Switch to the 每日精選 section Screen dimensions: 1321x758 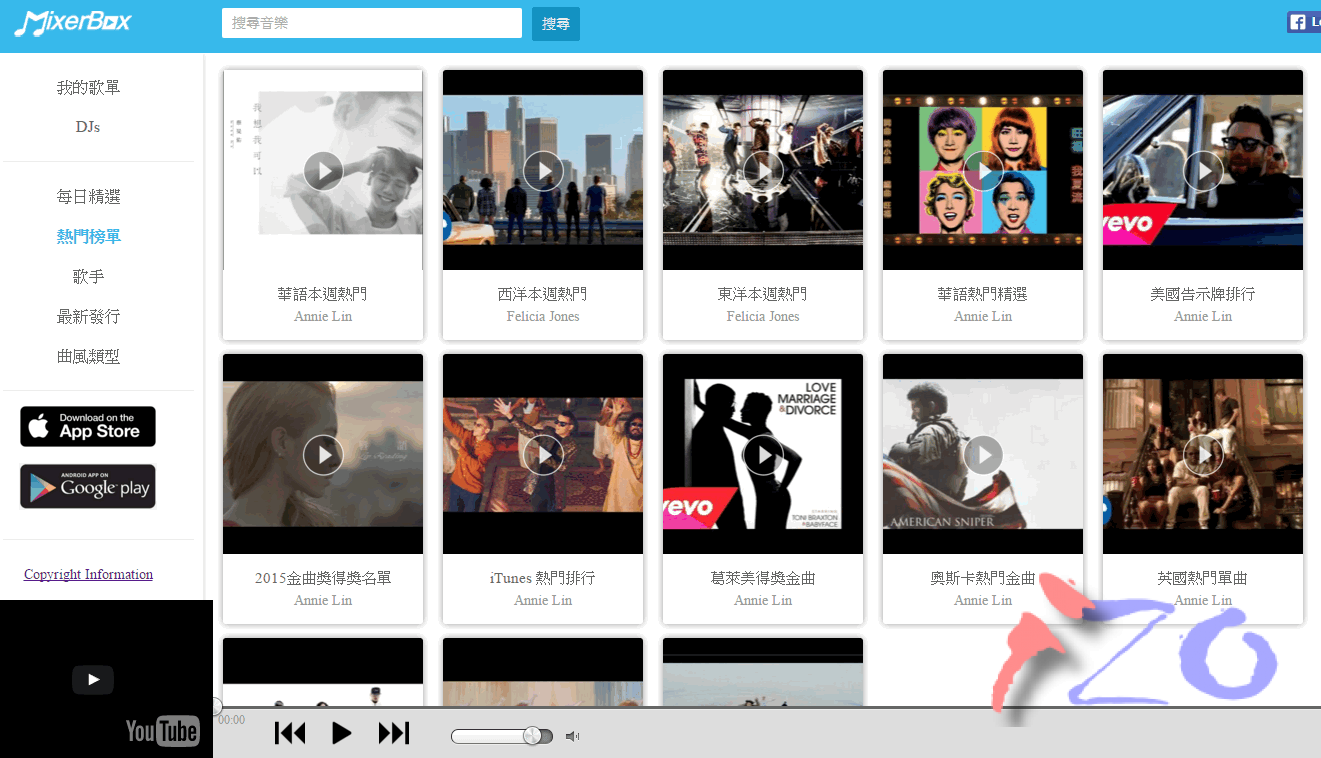click(x=88, y=196)
